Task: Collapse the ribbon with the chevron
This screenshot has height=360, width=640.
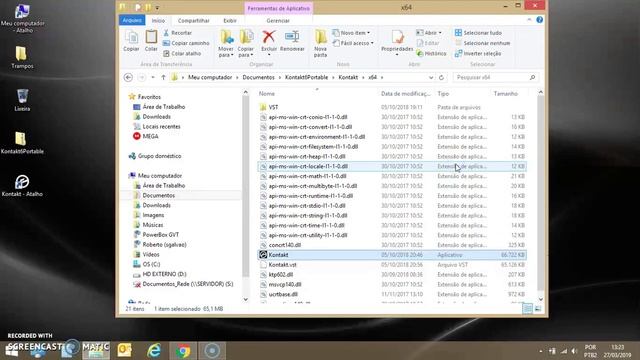Action: tap(529, 20)
